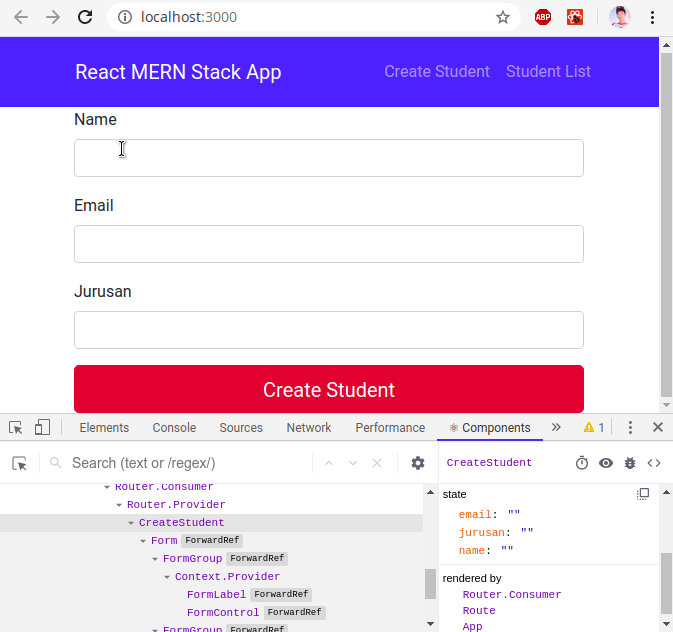Screen dimensions: 673x632
Task: Edit the jurusan state value
Action: point(527,532)
